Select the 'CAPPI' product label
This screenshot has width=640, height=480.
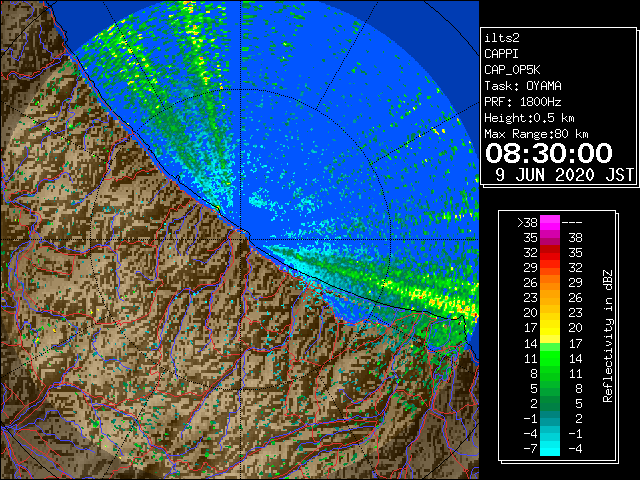pyautogui.click(x=501, y=54)
